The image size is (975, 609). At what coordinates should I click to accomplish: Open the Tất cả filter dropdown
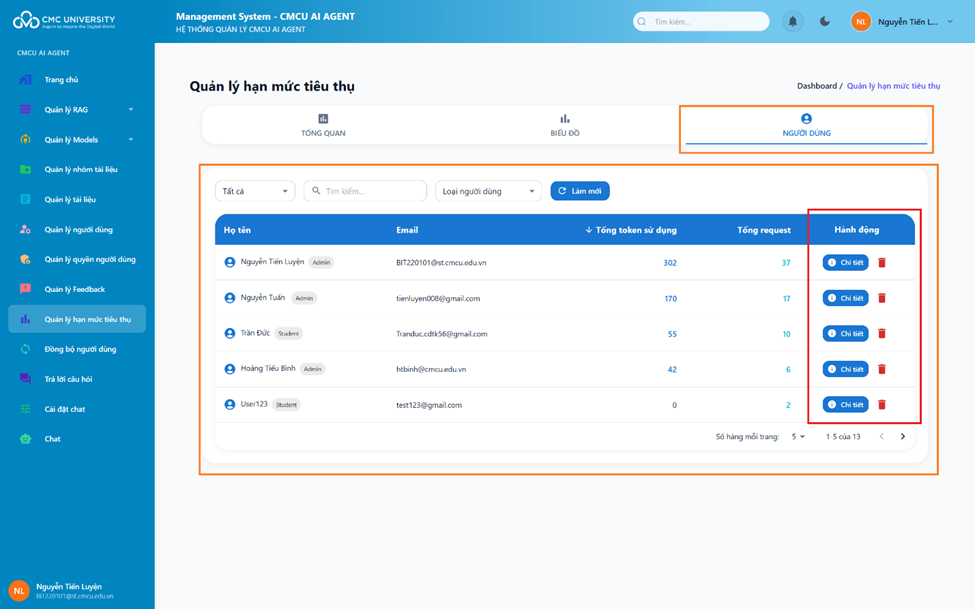(255, 191)
